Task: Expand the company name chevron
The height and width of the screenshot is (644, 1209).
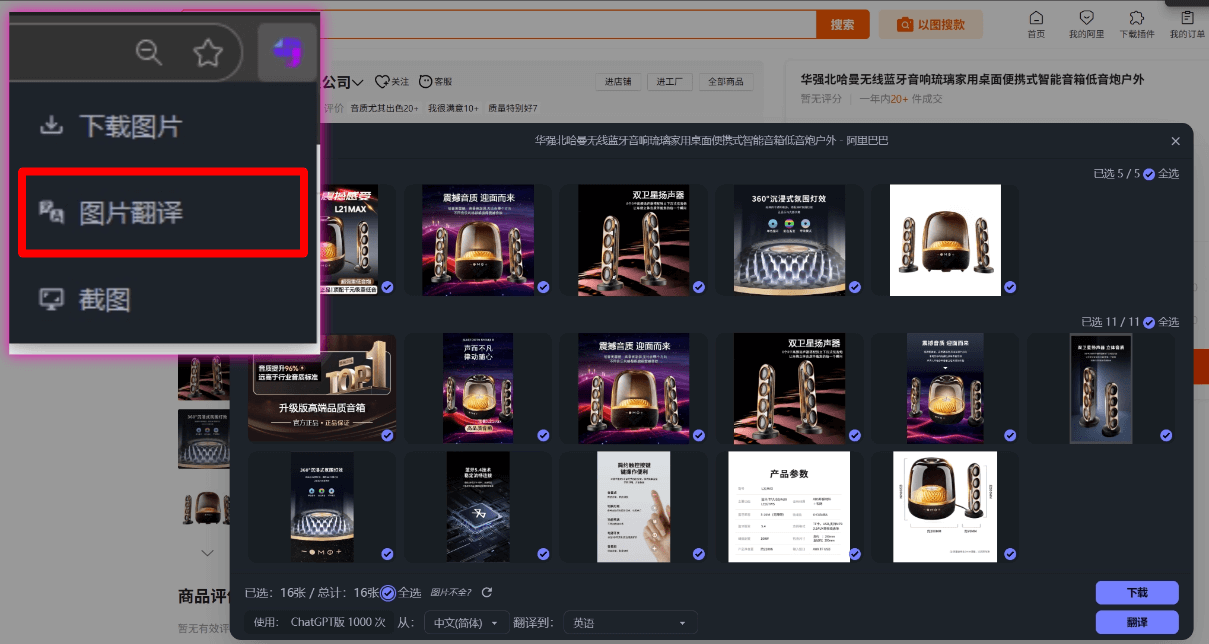Action: pyautogui.click(x=358, y=82)
